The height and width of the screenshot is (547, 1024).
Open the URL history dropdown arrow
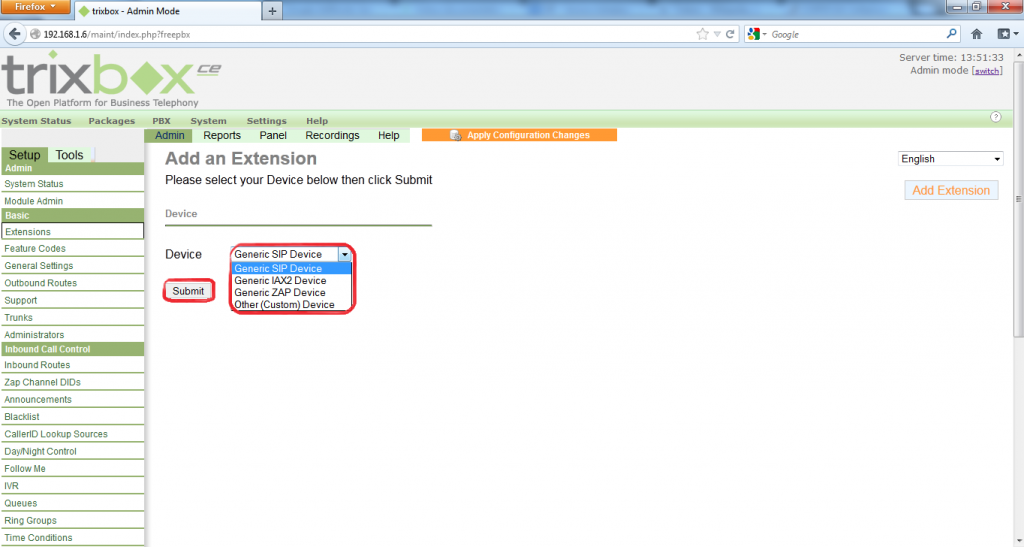[x=717, y=34]
